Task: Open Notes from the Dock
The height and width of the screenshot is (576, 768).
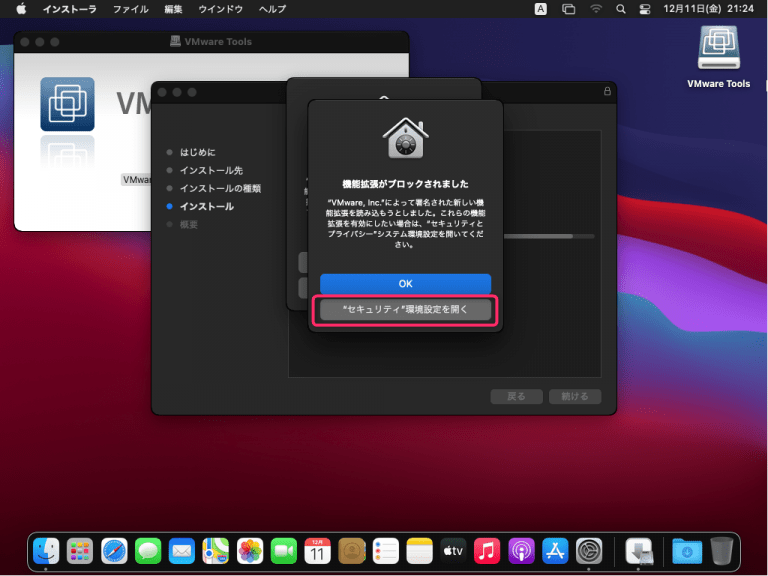Action: (419, 551)
